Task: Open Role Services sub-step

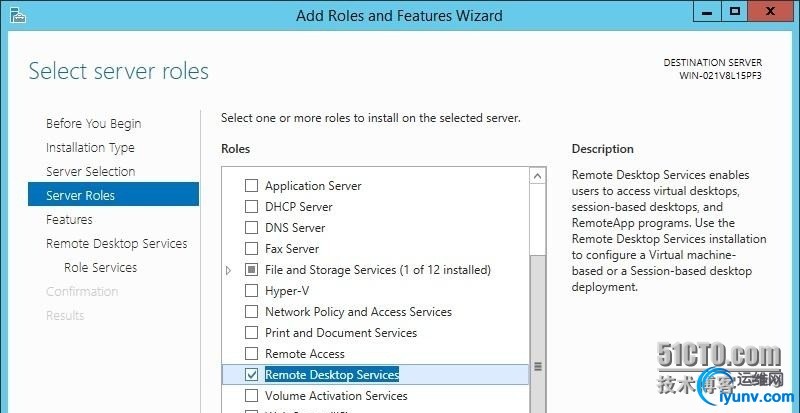Action: pos(100,268)
